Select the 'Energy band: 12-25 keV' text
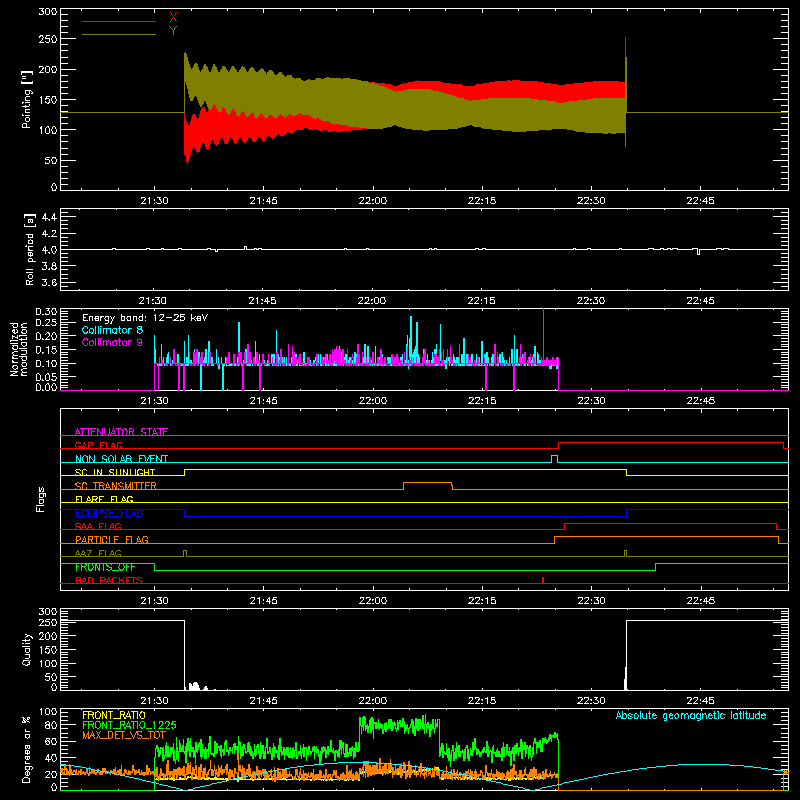Viewport: 800px width, 800px height. [x=145, y=318]
